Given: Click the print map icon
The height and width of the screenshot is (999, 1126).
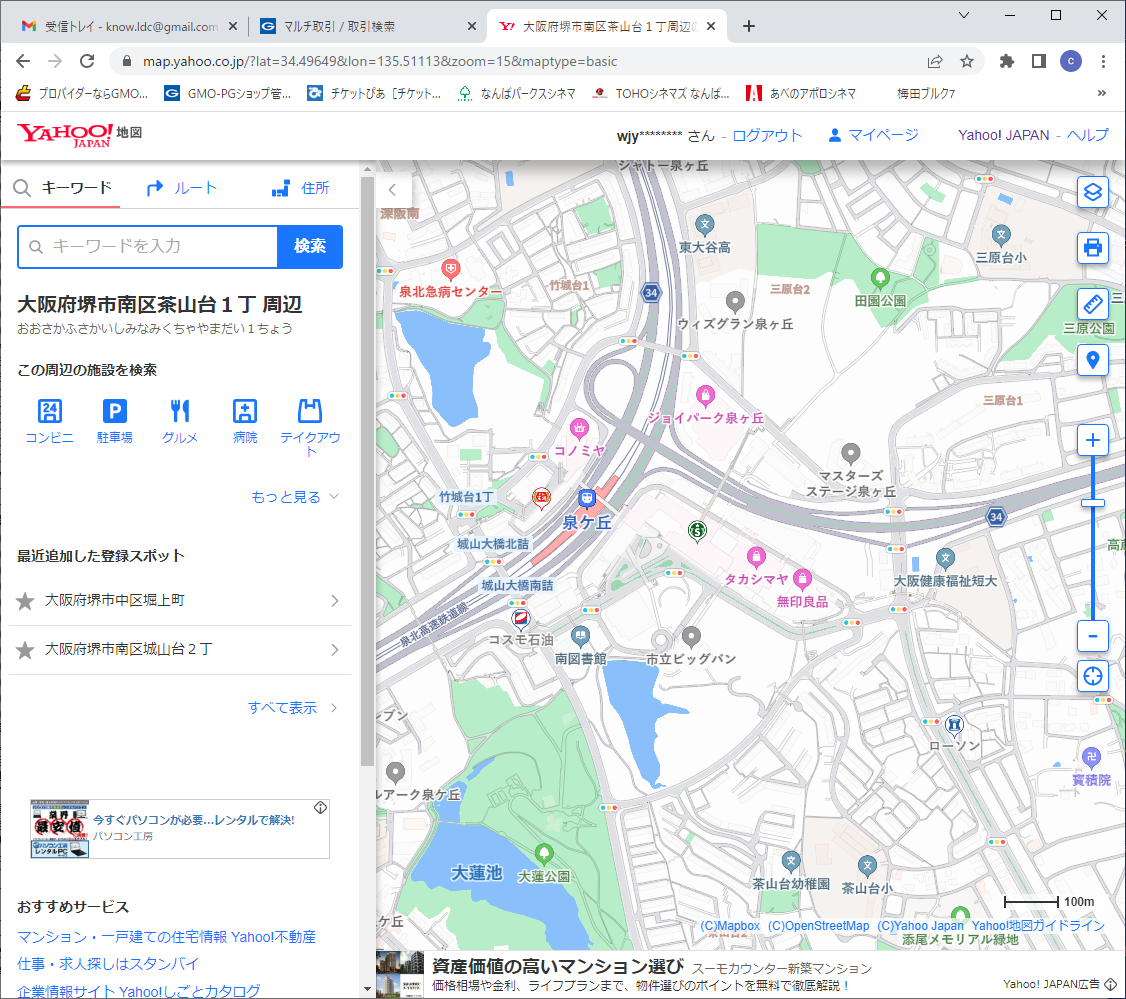Looking at the screenshot, I should [x=1092, y=247].
